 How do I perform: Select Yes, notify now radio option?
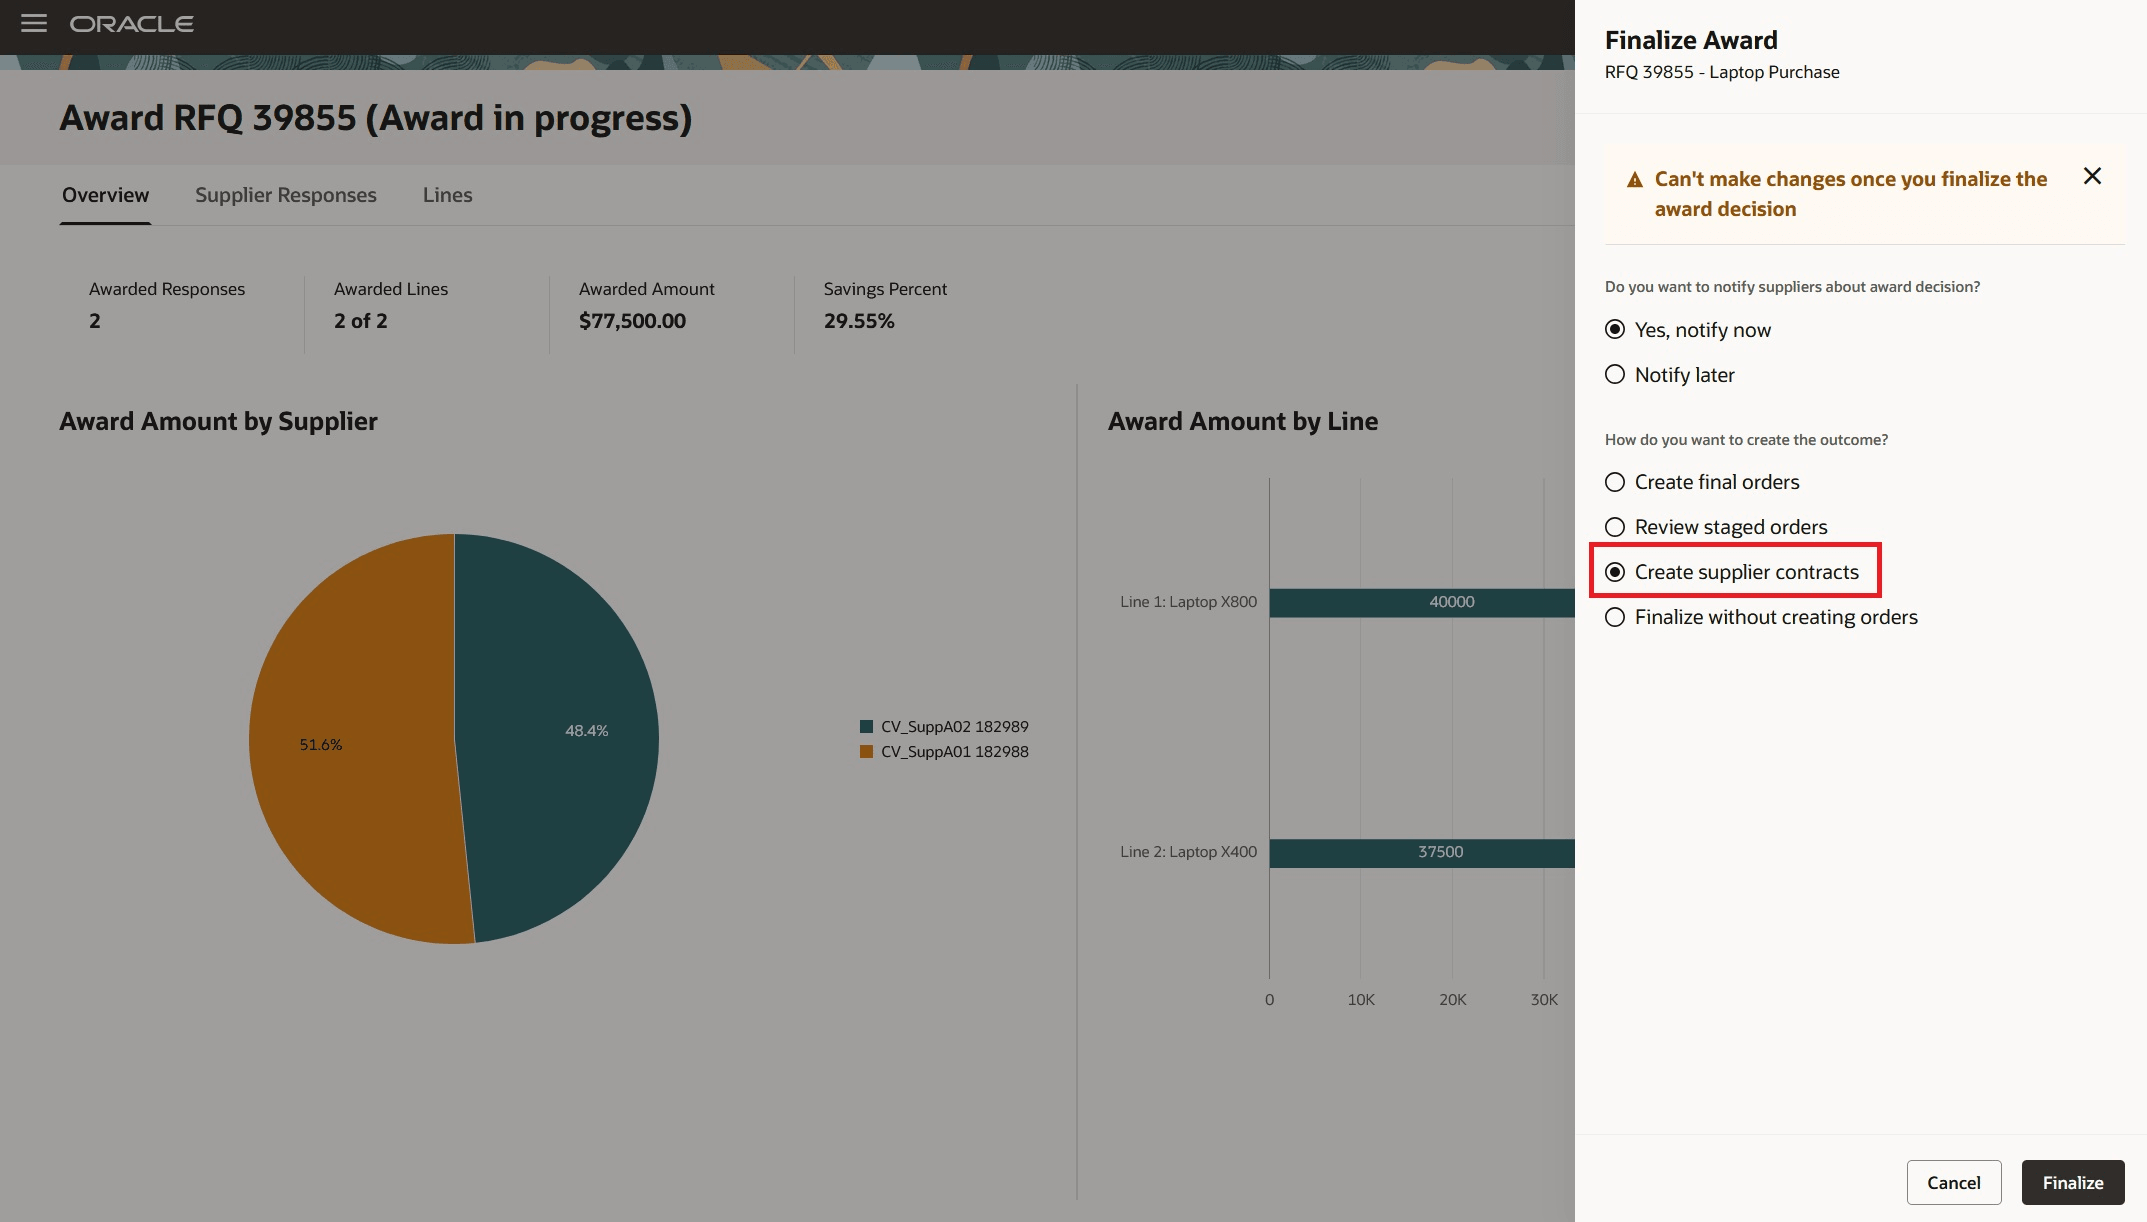[x=1615, y=330]
